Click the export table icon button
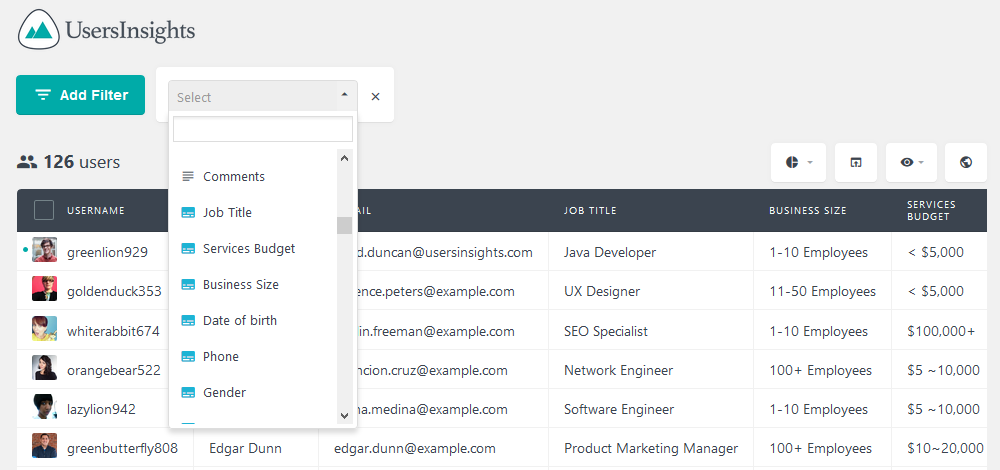The width and height of the screenshot is (1000, 470). (856, 163)
